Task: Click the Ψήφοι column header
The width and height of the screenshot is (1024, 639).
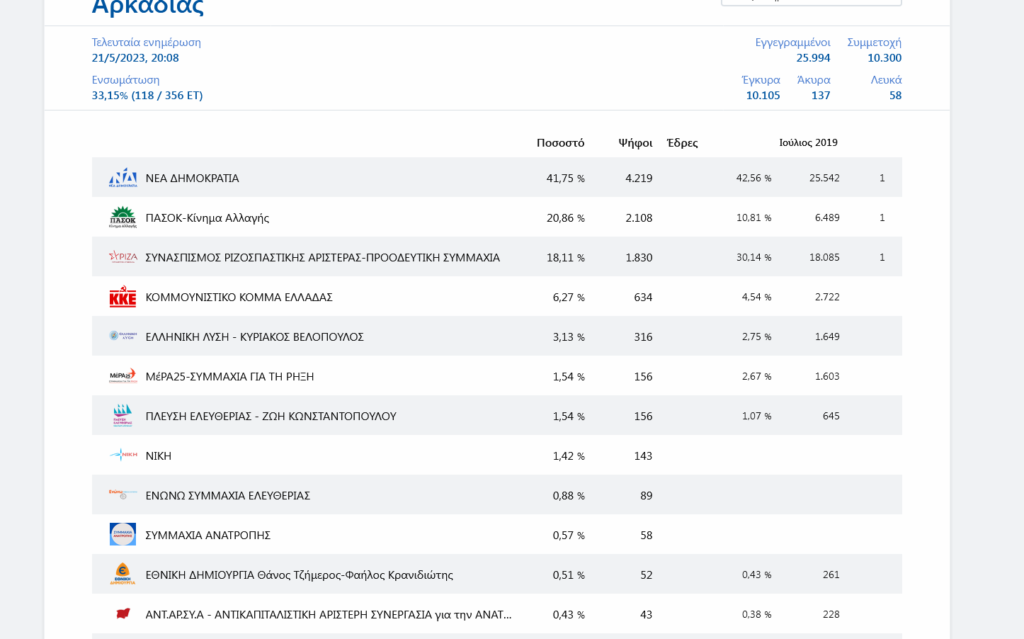Action: click(635, 143)
